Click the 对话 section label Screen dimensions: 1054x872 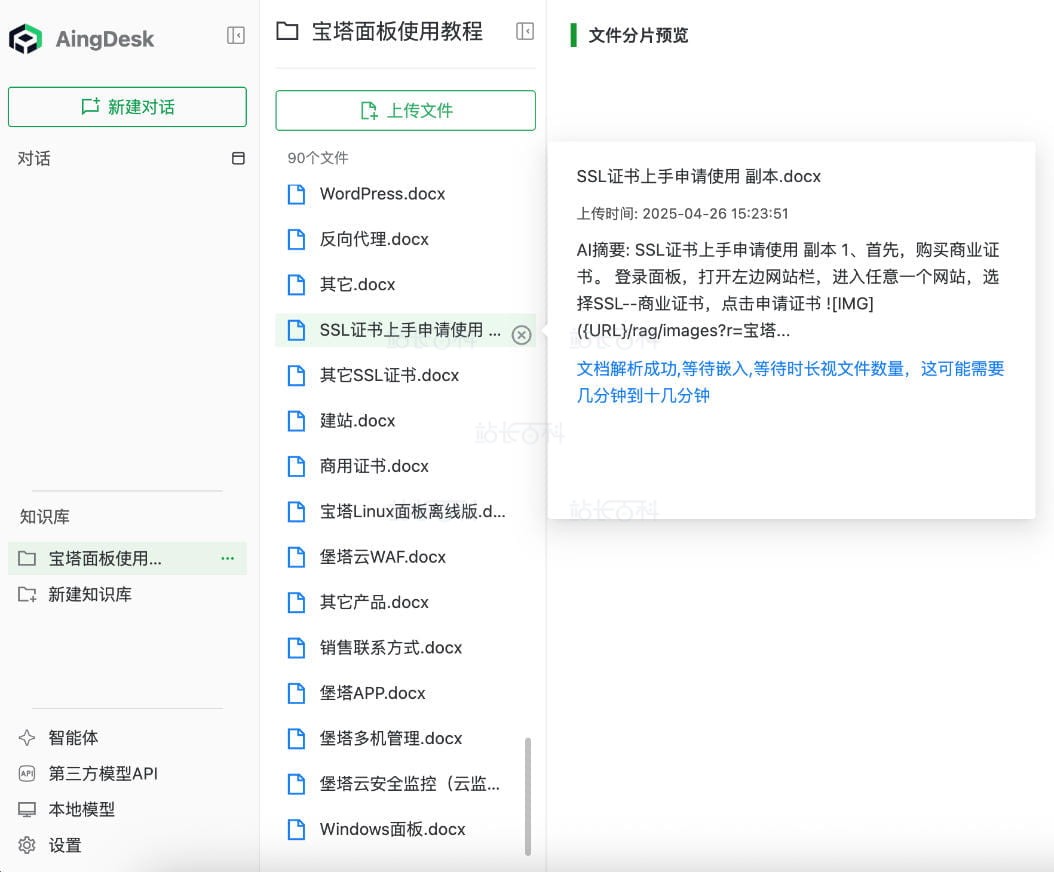point(34,159)
